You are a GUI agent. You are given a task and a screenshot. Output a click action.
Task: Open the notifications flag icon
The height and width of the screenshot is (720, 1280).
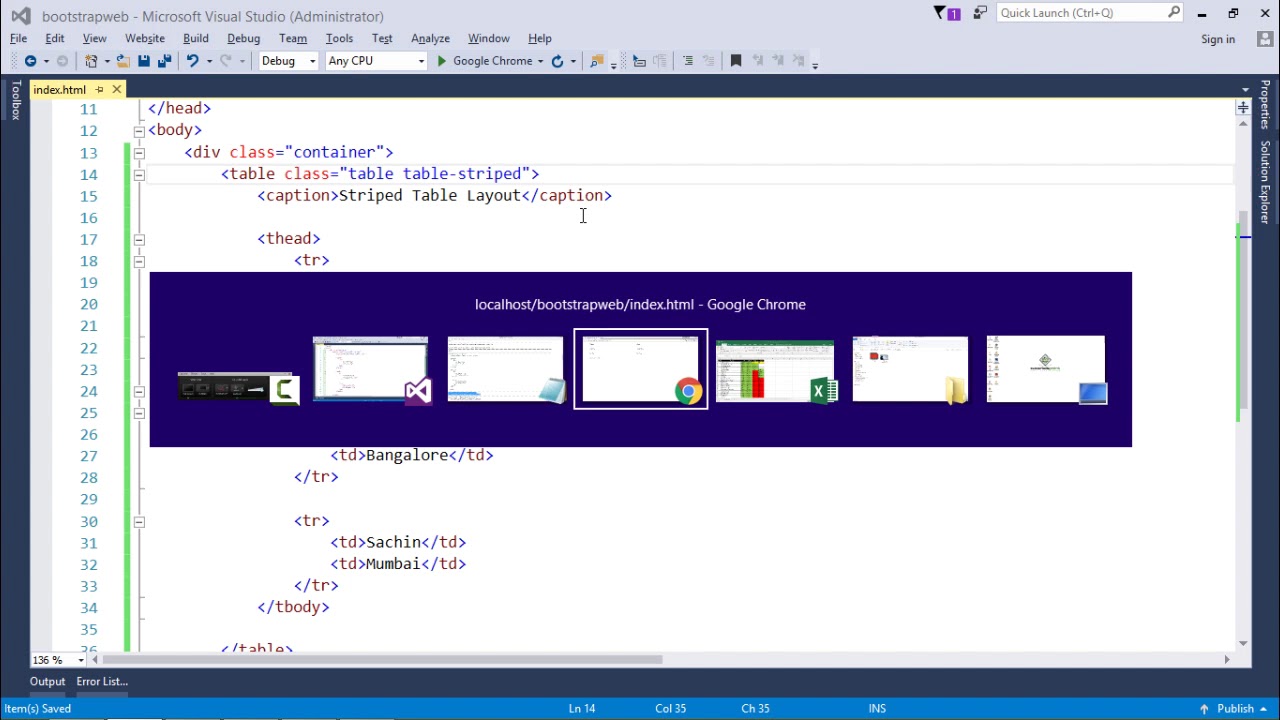946,13
